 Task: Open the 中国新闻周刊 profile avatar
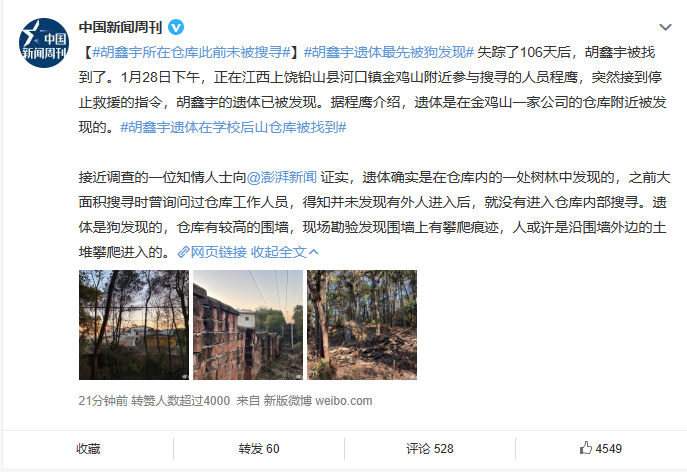tap(44, 43)
